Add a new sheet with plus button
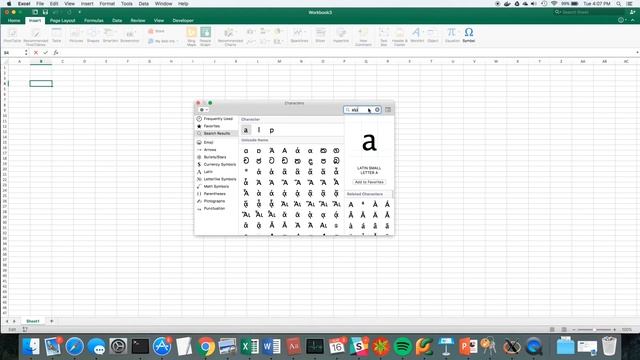Screen dimensions: 640x360 coord(51,321)
